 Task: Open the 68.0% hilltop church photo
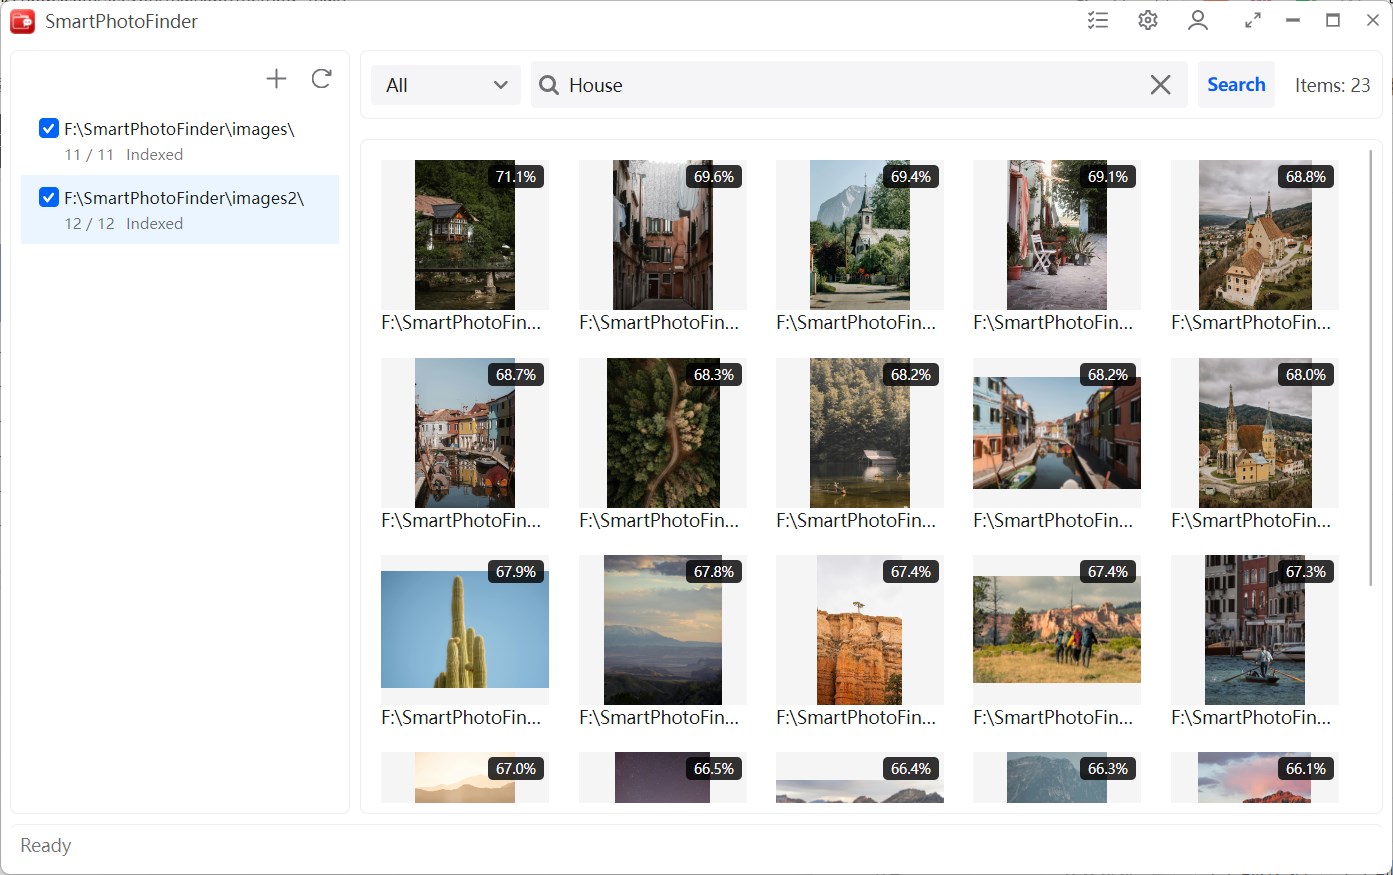[1255, 433]
